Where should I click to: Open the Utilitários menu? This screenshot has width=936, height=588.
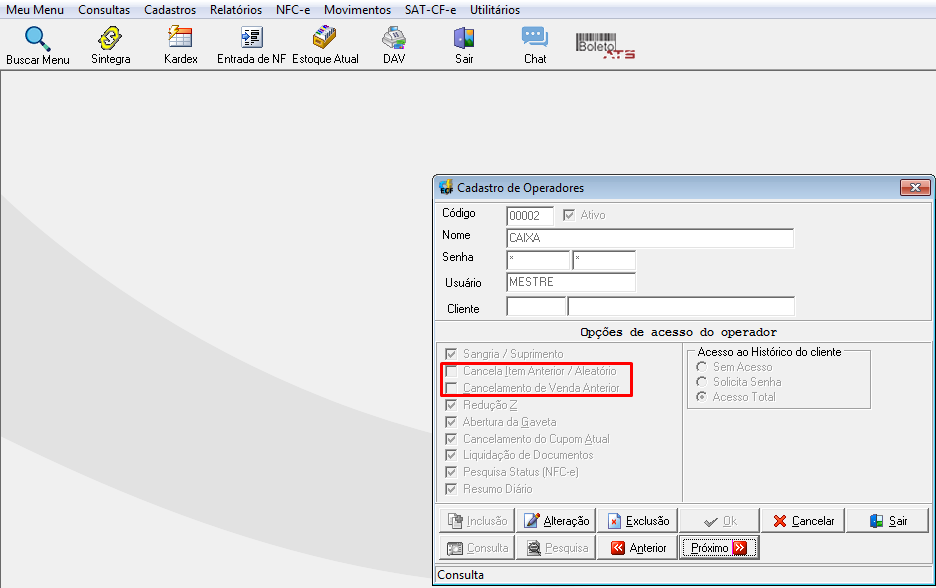pyautogui.click(x=495, y=10)
